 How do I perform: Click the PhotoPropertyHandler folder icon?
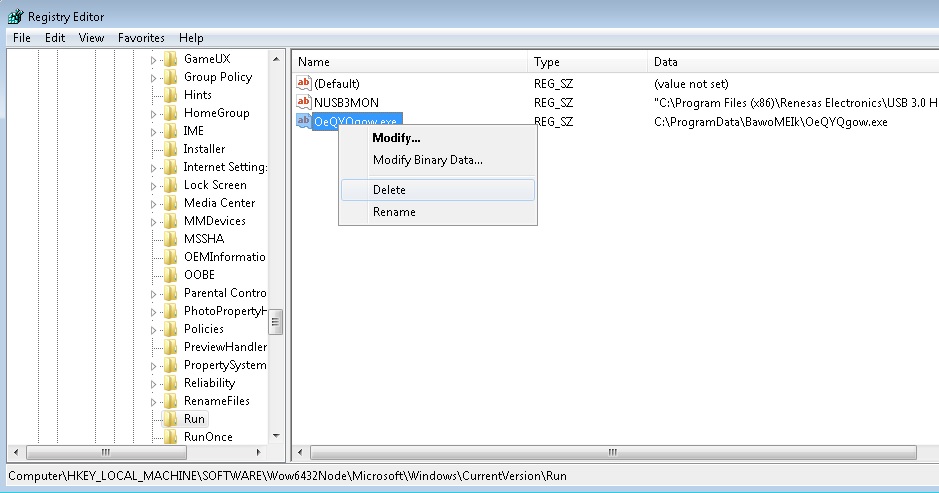coord(171,310)
